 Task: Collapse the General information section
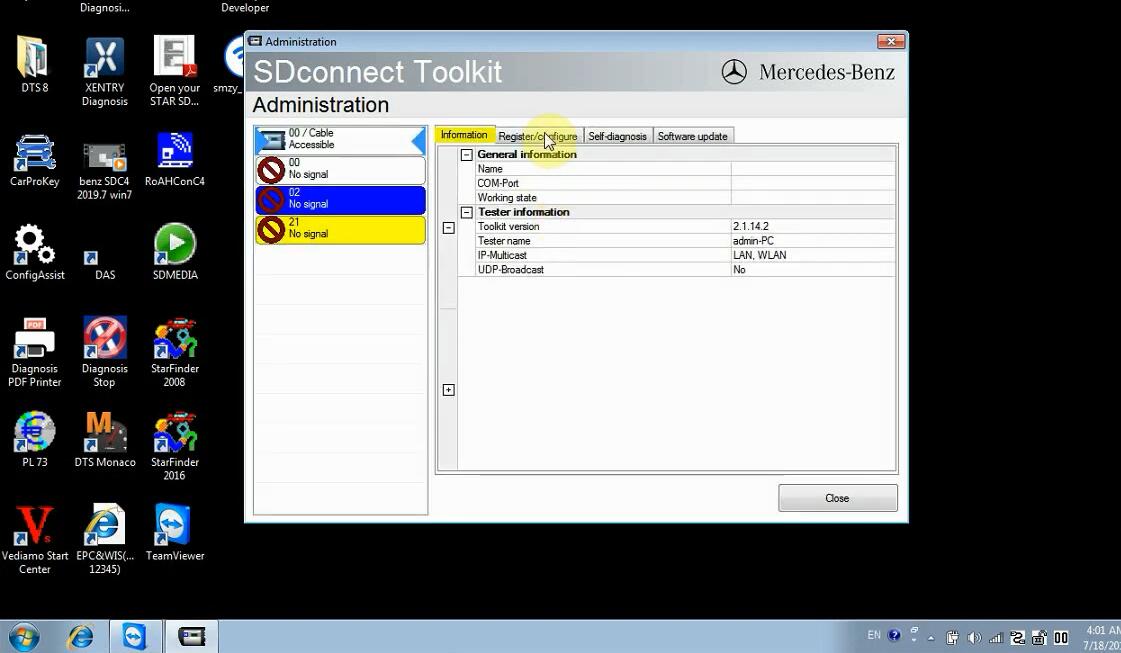(466, 154)
